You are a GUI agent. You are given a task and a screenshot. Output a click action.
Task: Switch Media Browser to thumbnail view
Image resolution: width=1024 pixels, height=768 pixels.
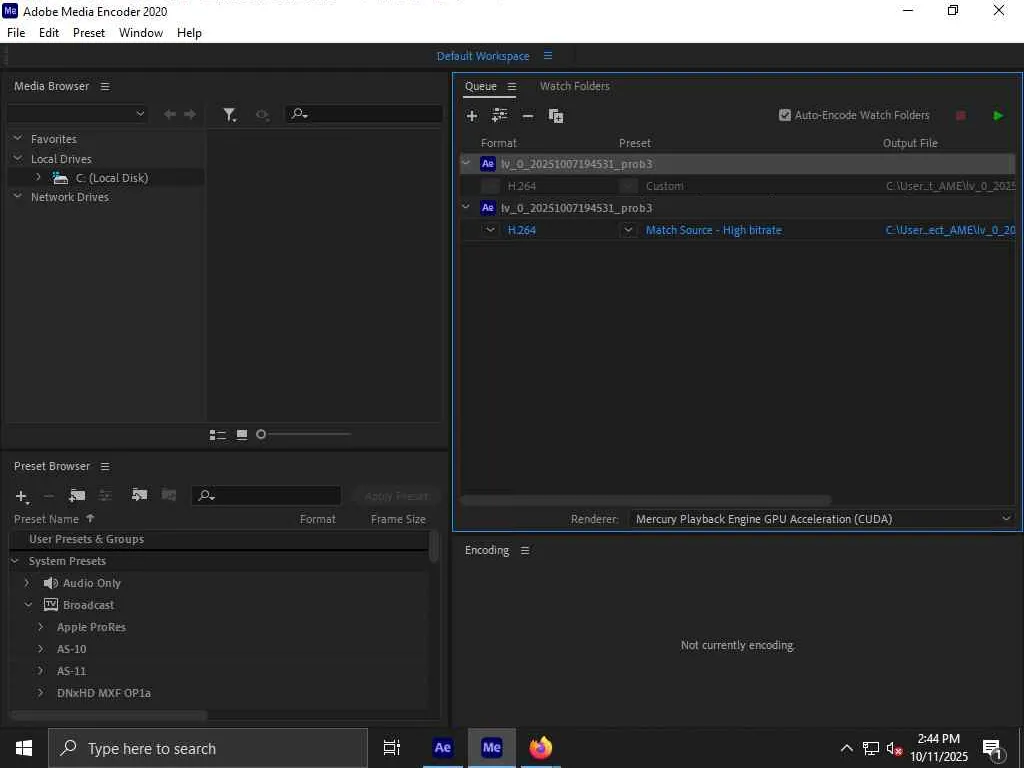point(242,434)
